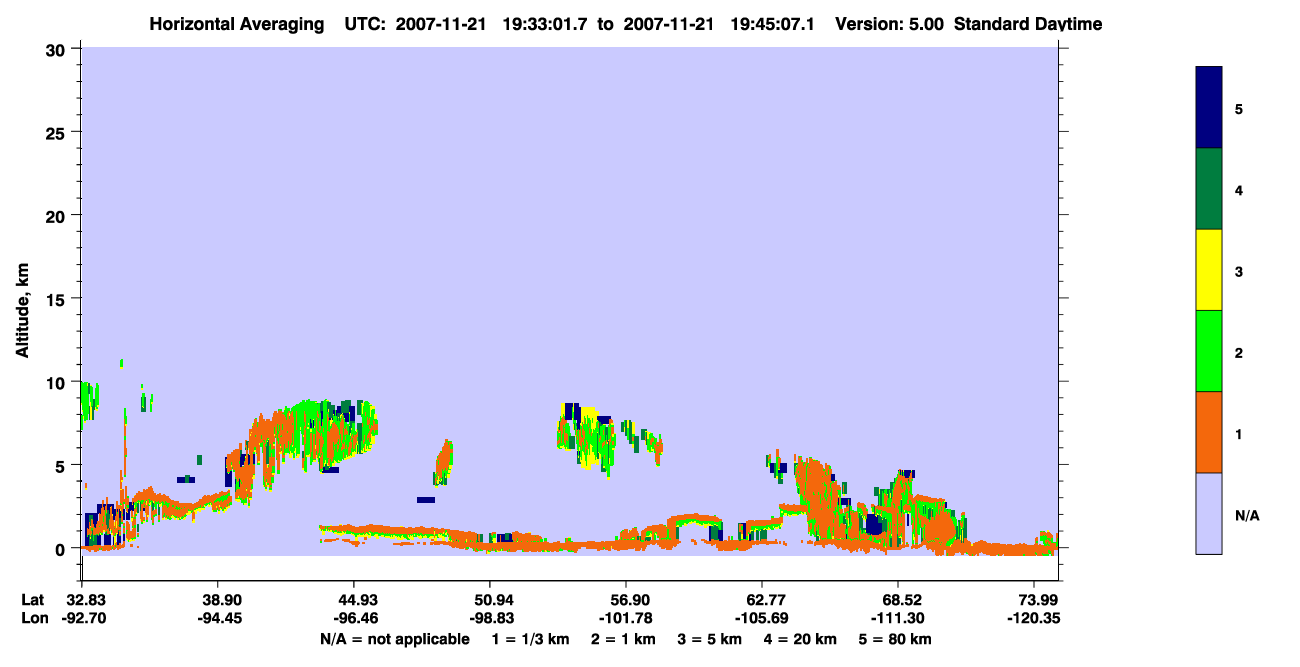1300x667 pixels.
Task: Click longitude value -92.70
Action: coord(82,618)
